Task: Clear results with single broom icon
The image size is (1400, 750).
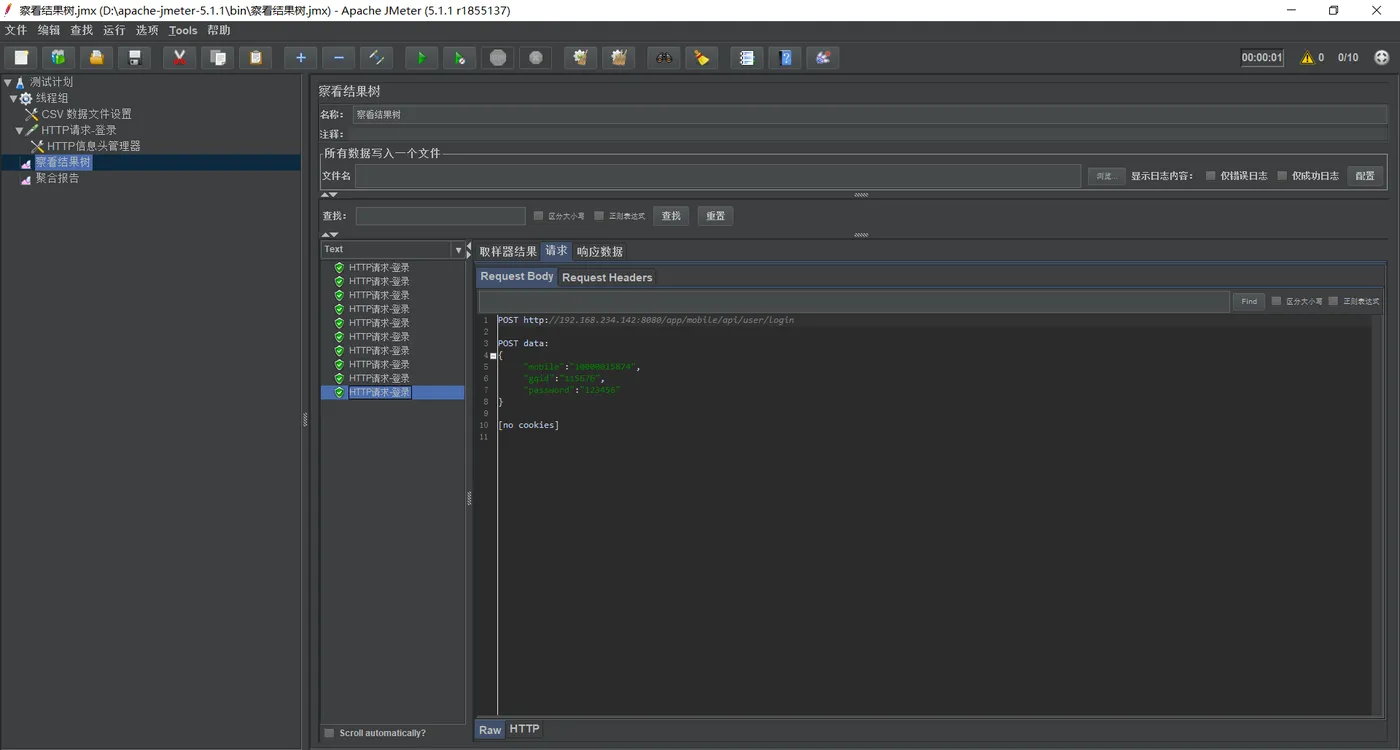Action: coord(580,58)
